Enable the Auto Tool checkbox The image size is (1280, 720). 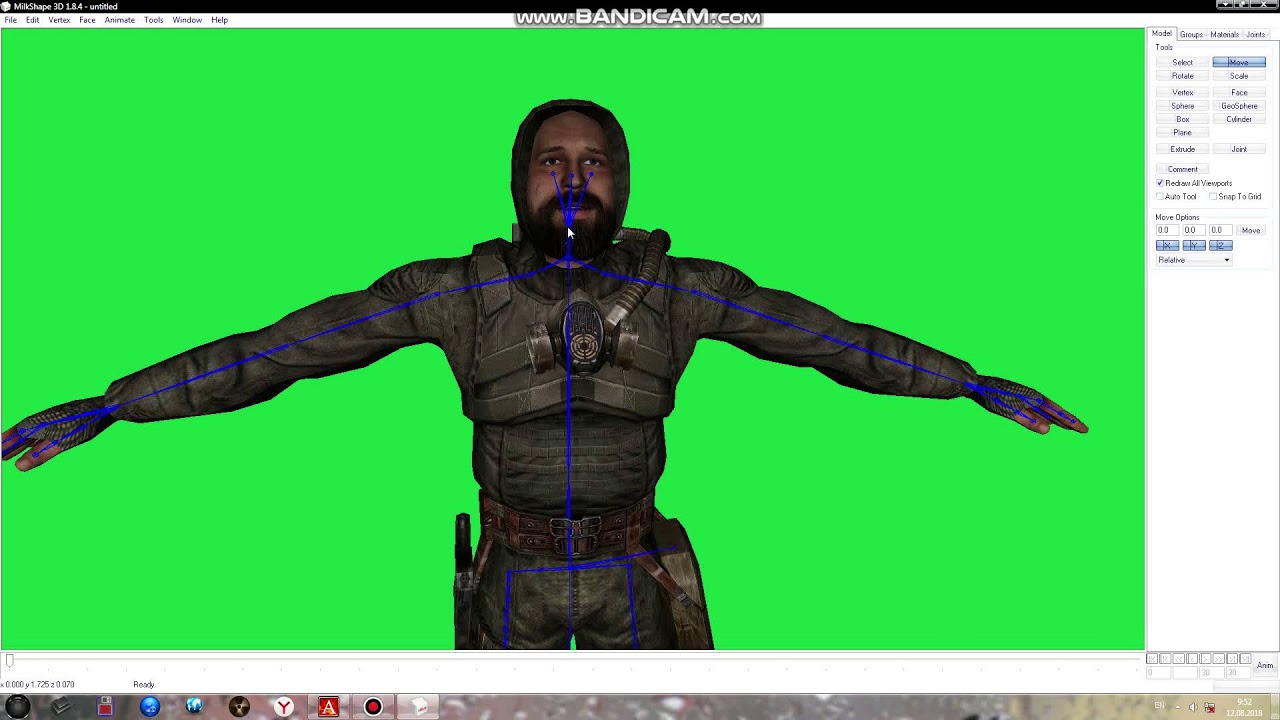click(x=1161, y=197)
